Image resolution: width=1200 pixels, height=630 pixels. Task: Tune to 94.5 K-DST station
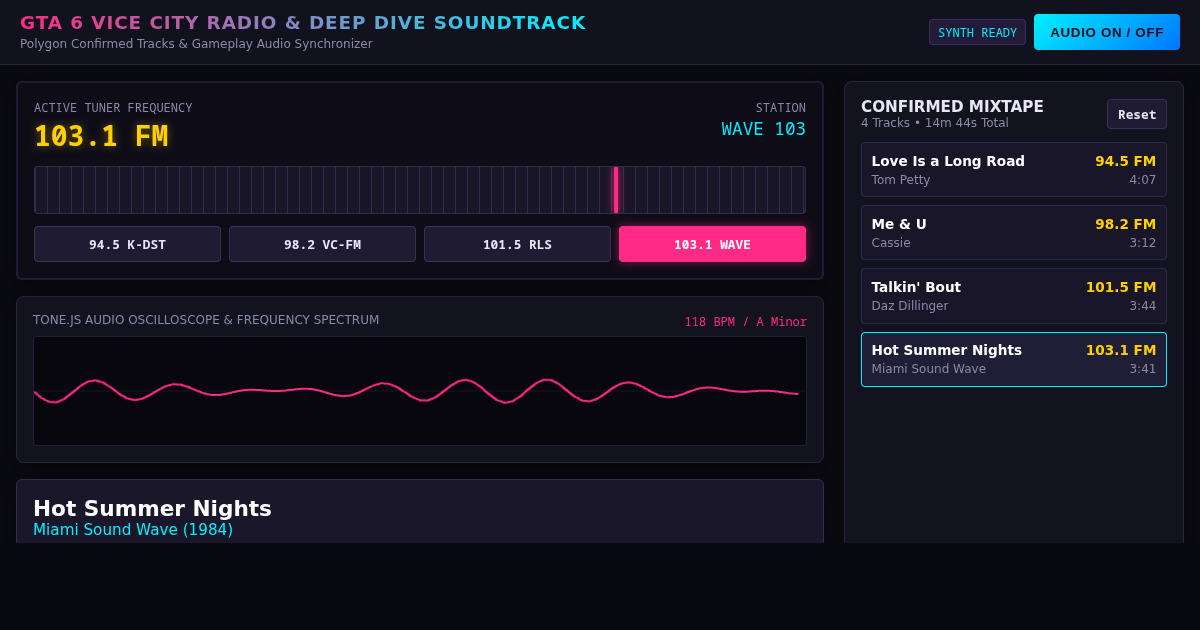point(127,244)
